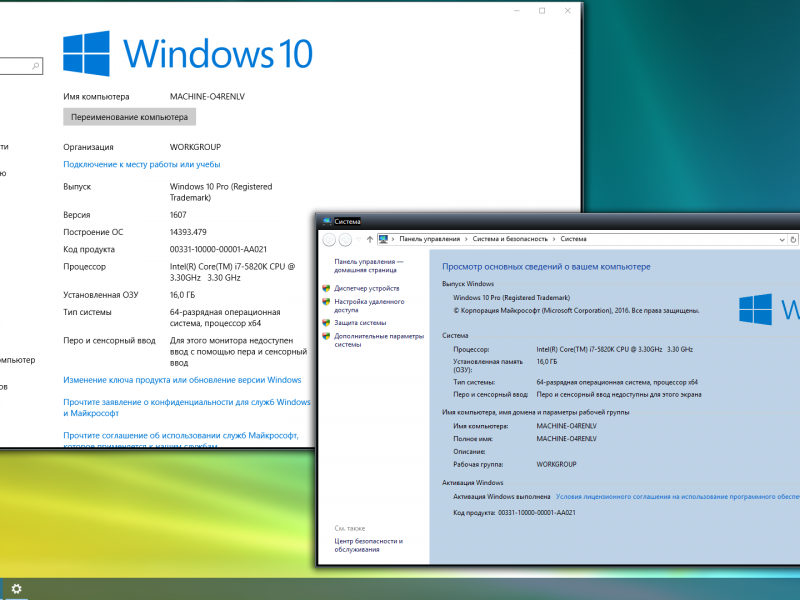Maximize the Settings window
This screenshot has height=600, width=800.
pos(542,11)
